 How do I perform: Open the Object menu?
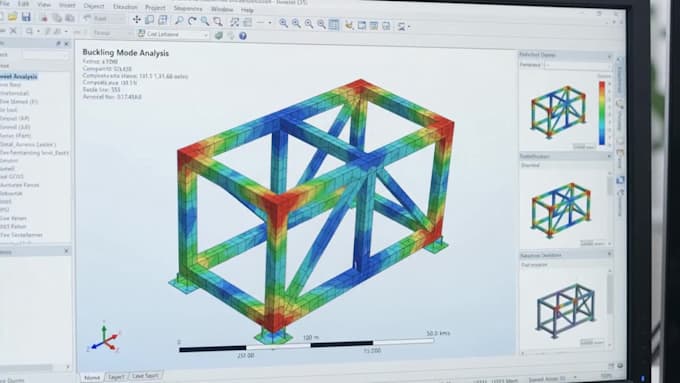94,6
